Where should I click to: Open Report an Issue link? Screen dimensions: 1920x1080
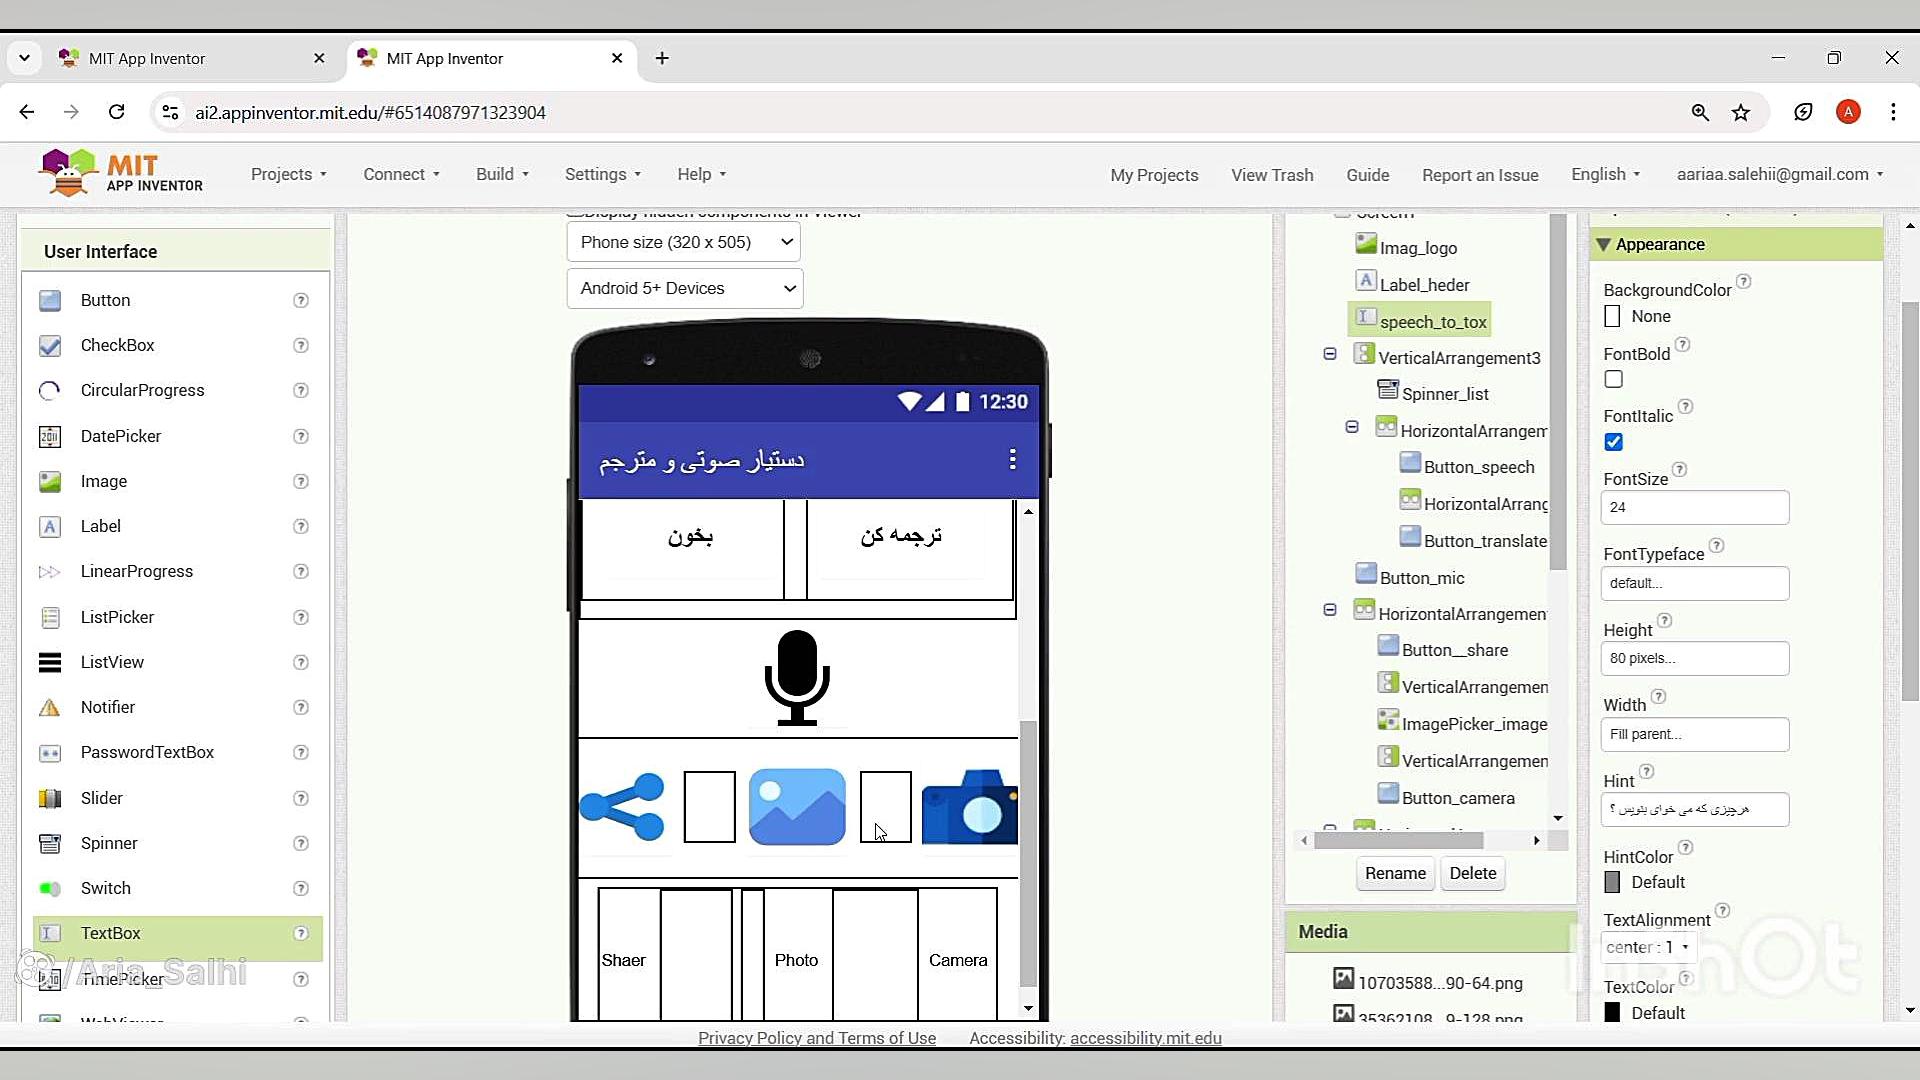[1480, 175]
